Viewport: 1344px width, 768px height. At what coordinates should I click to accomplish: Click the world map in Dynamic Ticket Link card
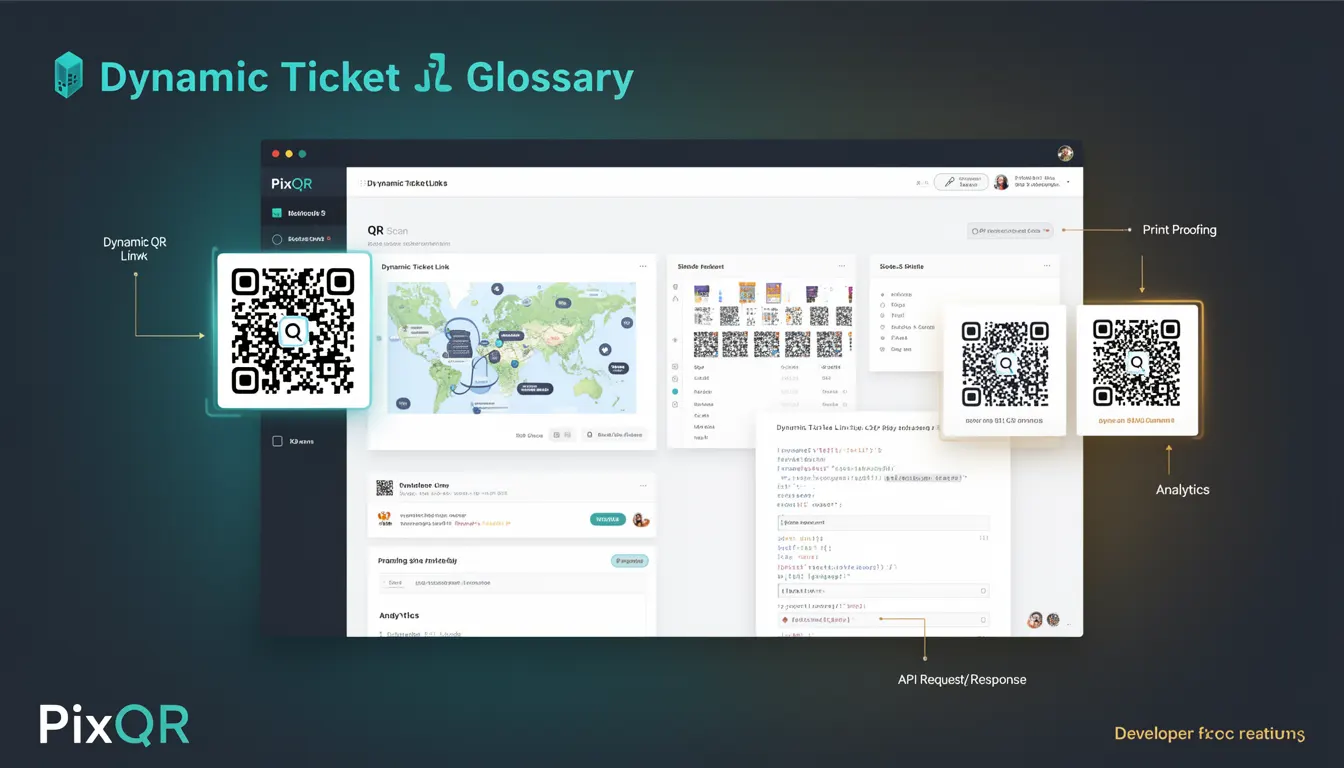[x=511, y=347]
